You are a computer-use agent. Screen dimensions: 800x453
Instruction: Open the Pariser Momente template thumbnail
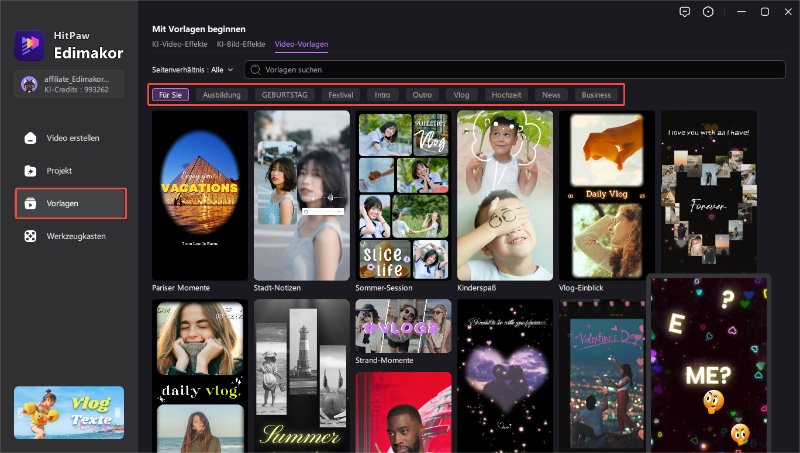tap(200, 195)
